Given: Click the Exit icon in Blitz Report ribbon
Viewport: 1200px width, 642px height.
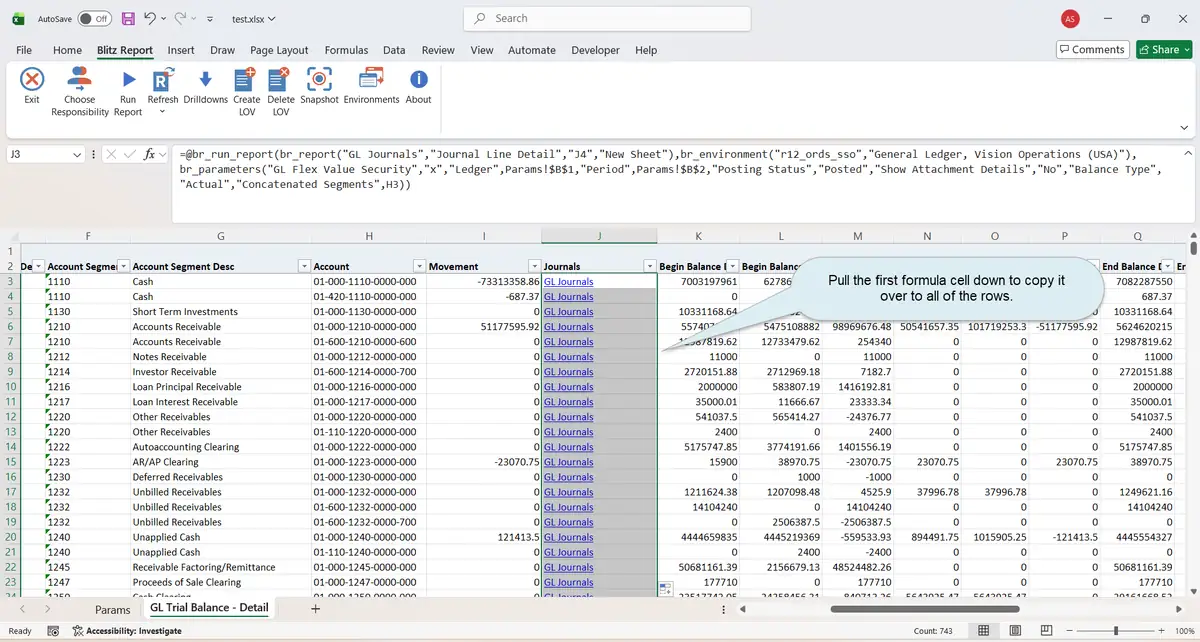Looking at the screenshot, I should coord(32,80).
